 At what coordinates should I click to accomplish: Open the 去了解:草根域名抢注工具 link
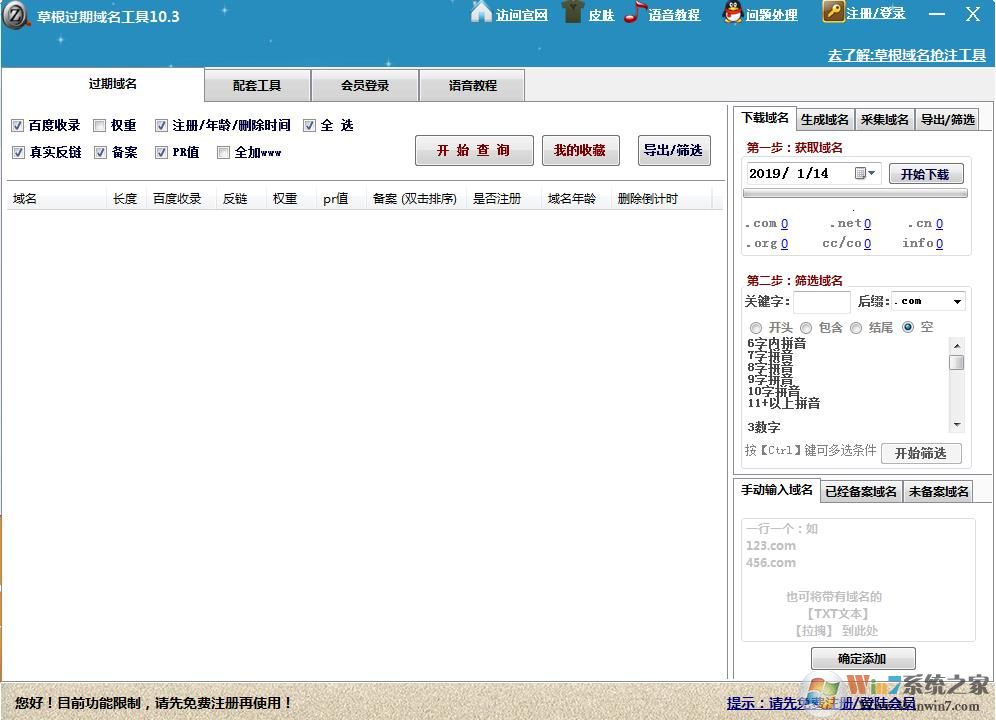(906, 55)
